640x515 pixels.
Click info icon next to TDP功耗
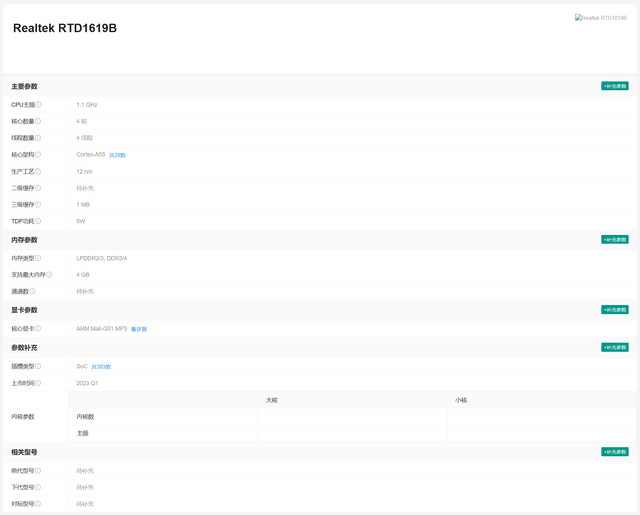[38, 221]
